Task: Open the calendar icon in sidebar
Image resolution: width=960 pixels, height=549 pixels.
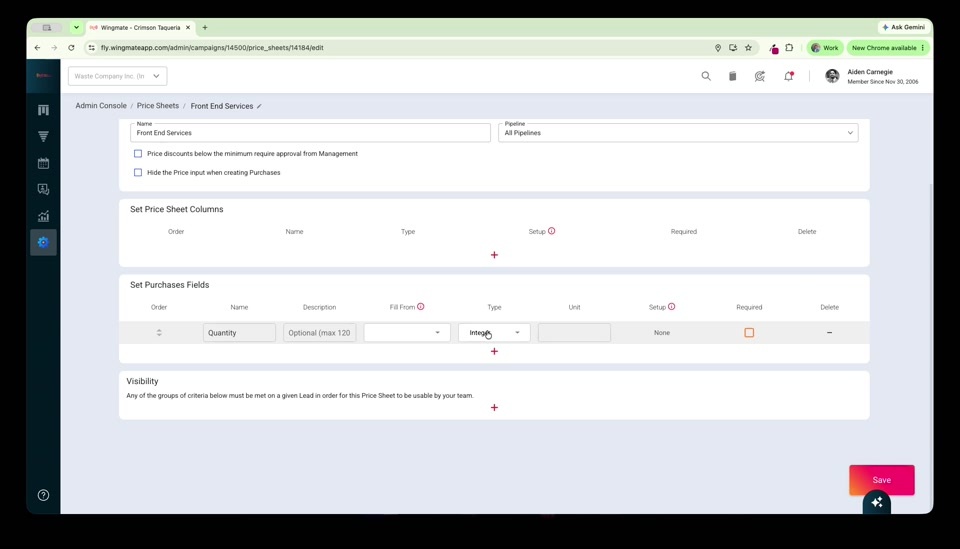Action: point(43,163)
